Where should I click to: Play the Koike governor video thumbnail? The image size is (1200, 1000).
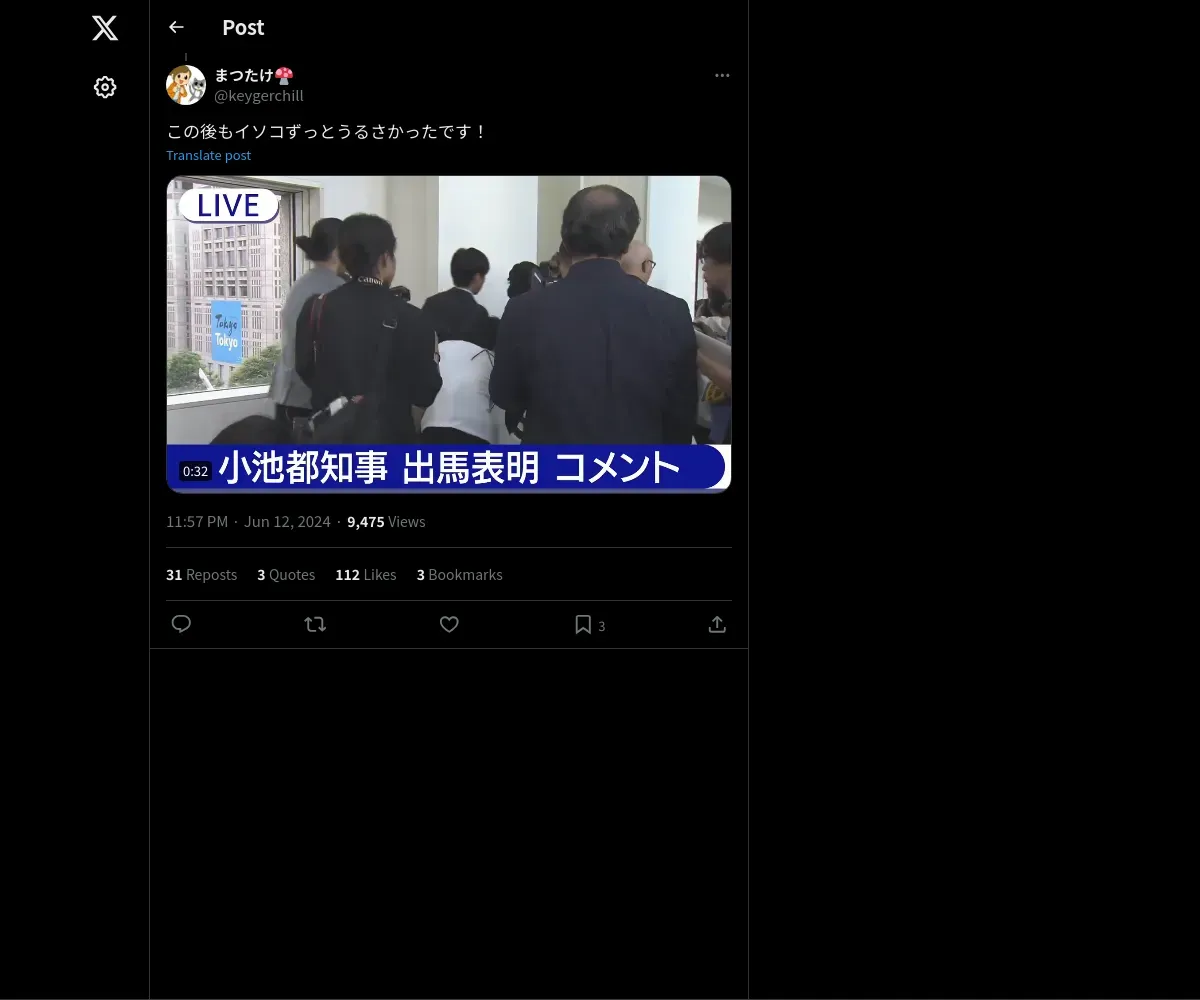tap(449, 334)
